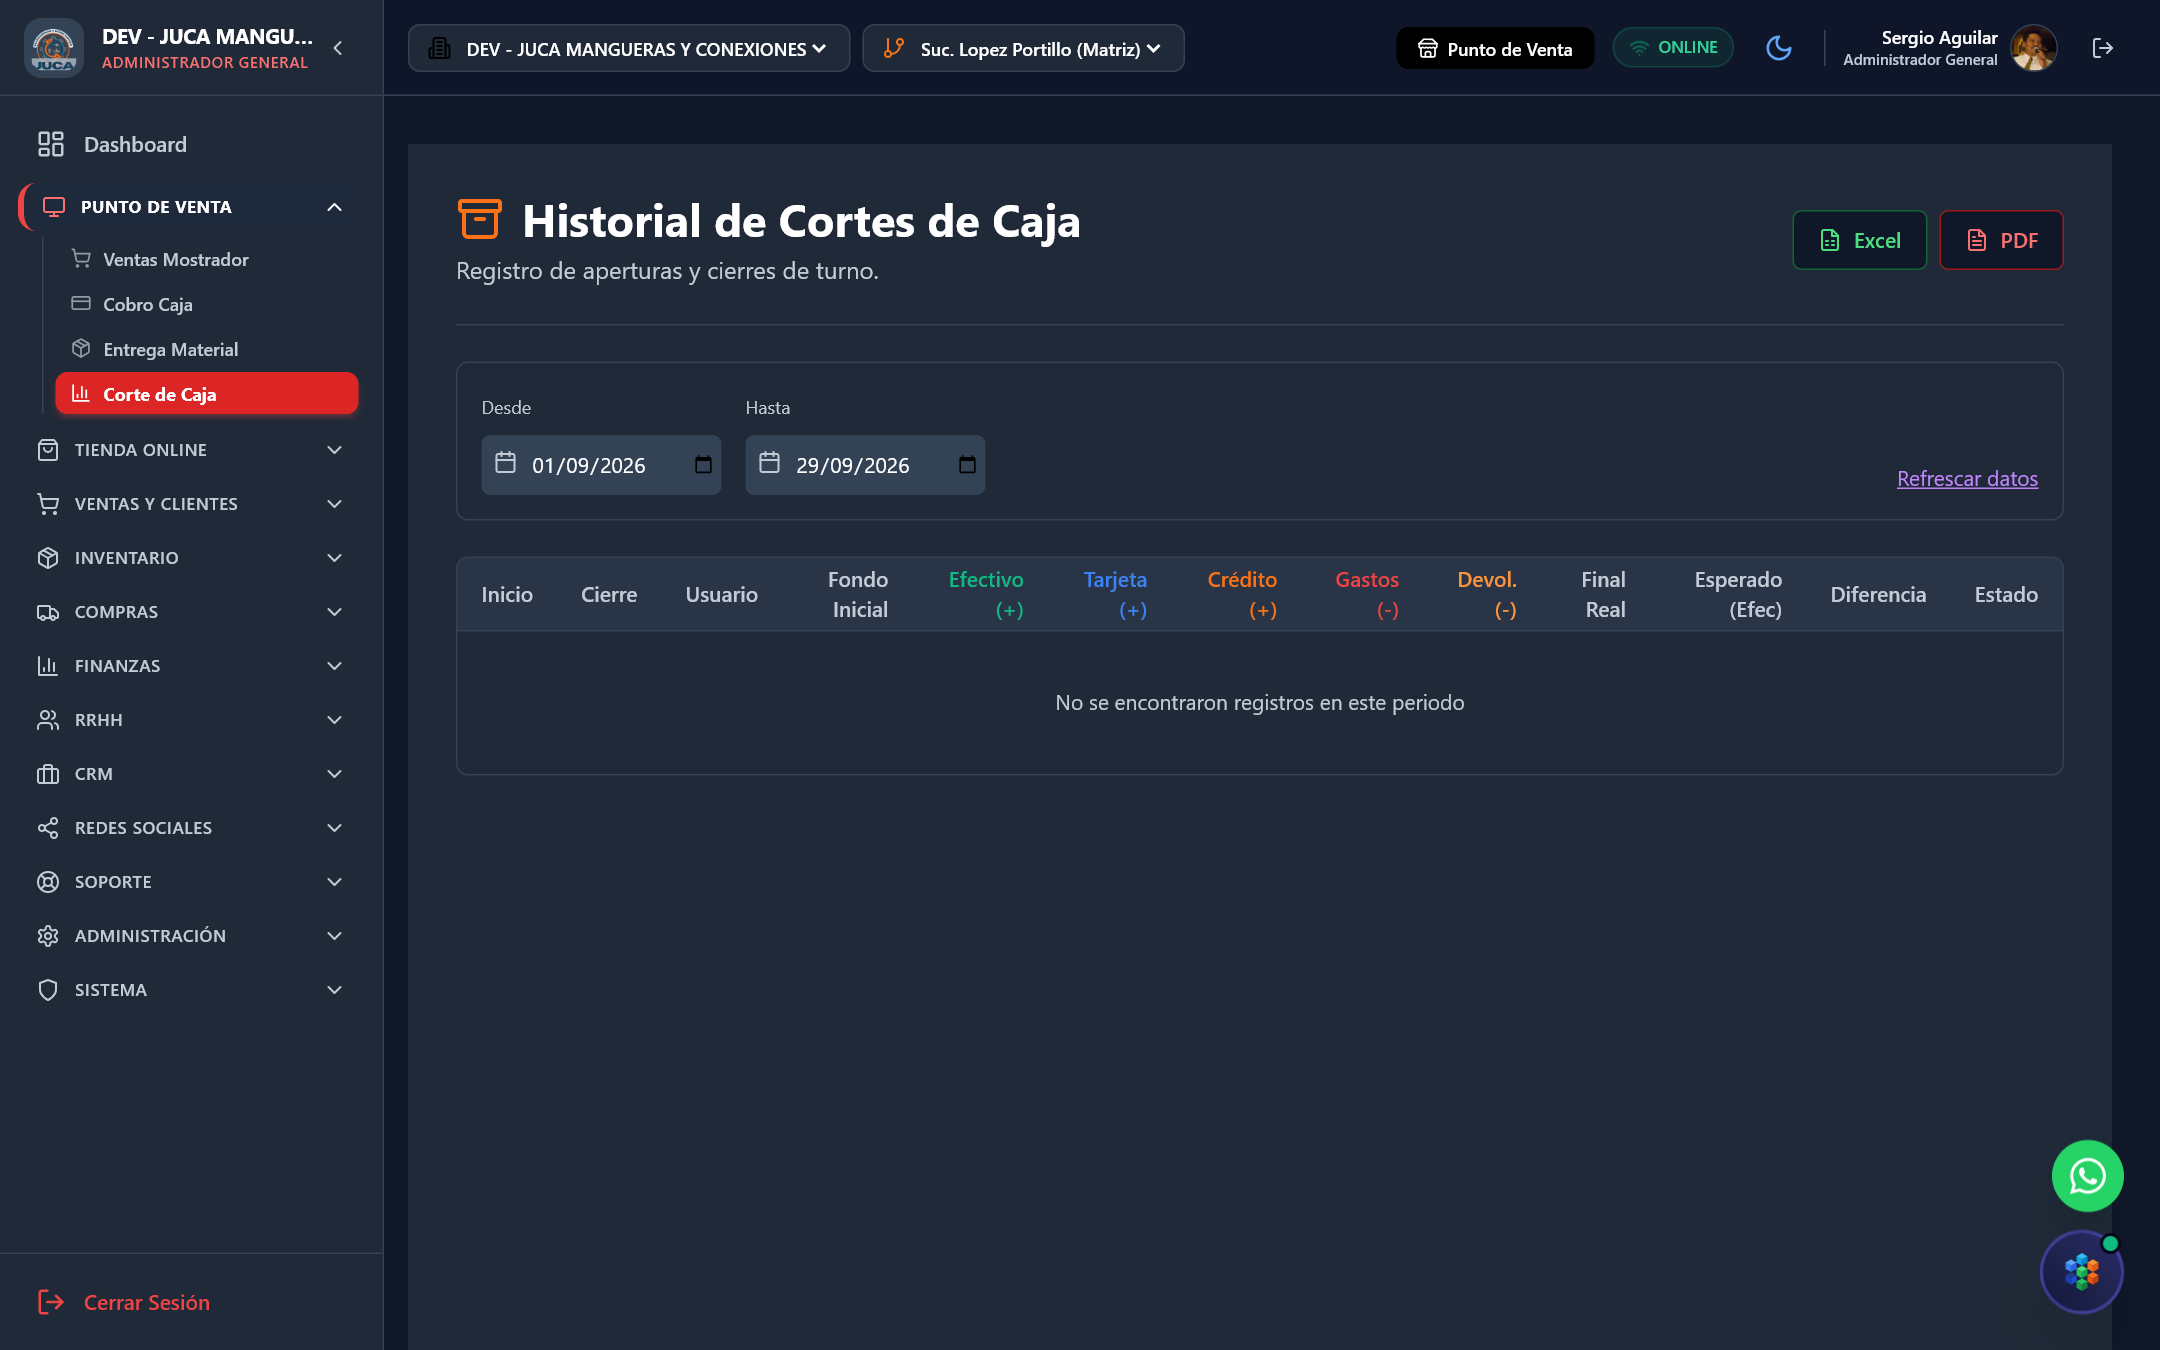Click the TIENDA ONLINE shopping bag icon
Viewport: 2160px width, 1350px height.
(x=48, y=450)
